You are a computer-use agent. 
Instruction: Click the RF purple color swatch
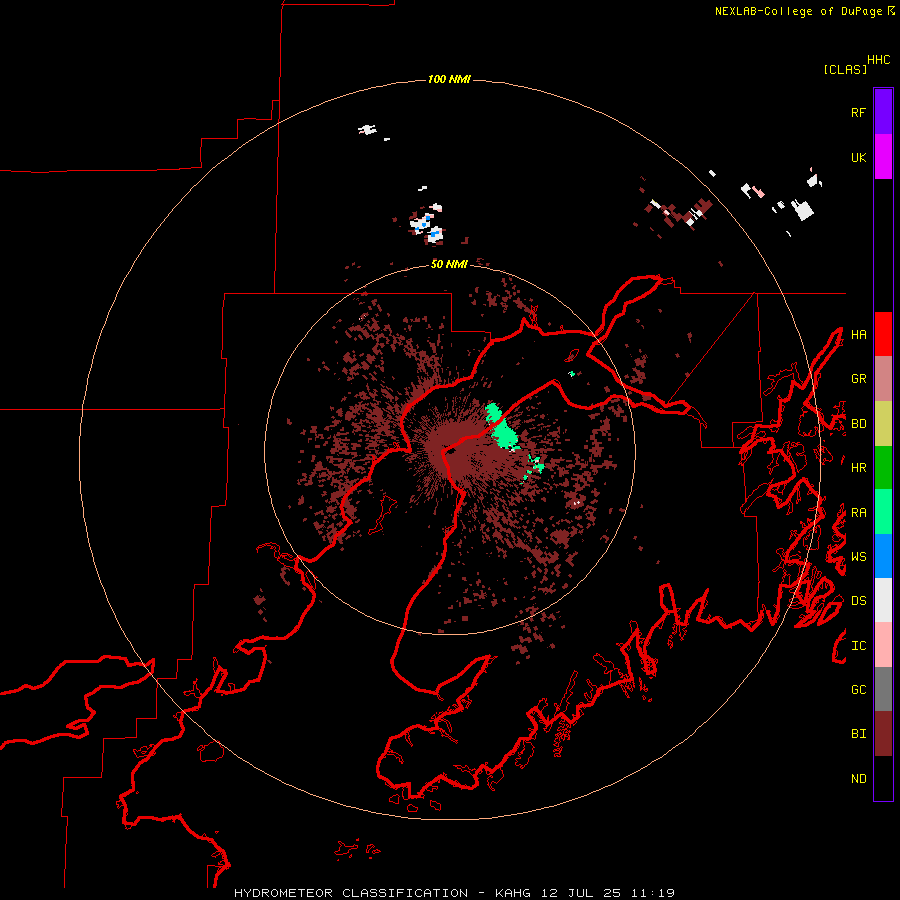(x=883, y=112)
